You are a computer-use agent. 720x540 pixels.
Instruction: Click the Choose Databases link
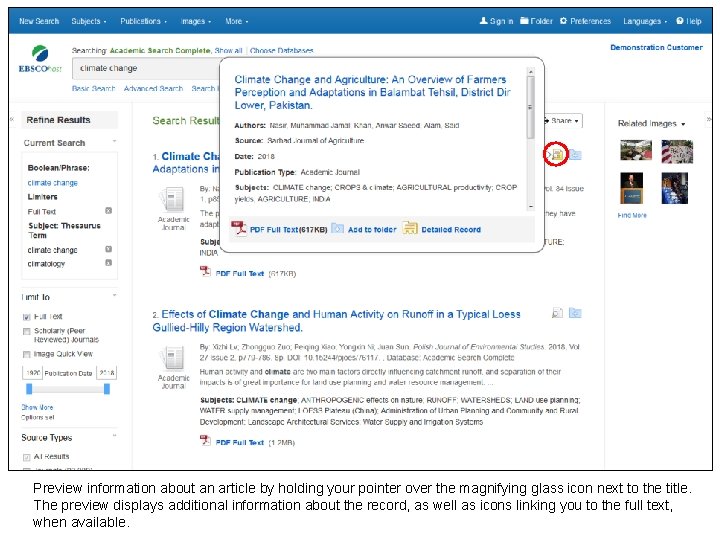click(x=281, y=51)
